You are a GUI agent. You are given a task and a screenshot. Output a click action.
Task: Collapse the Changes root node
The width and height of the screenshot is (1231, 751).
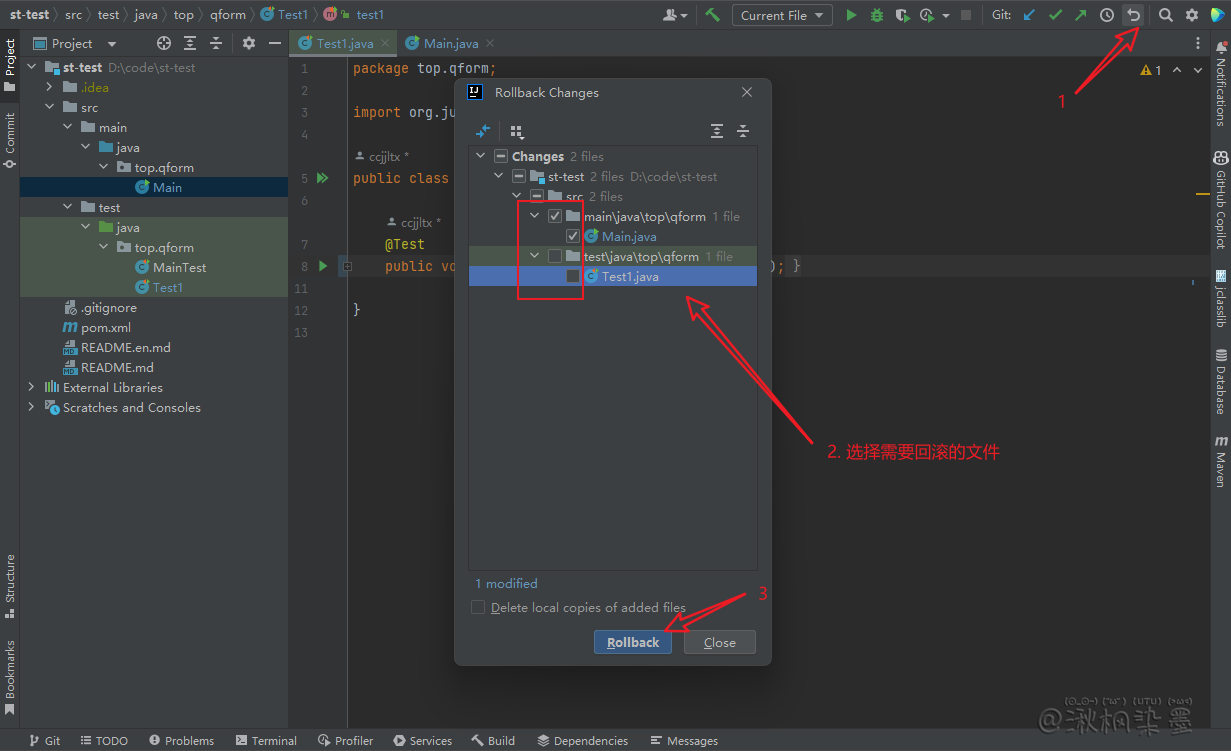click(x=481, y=157)
